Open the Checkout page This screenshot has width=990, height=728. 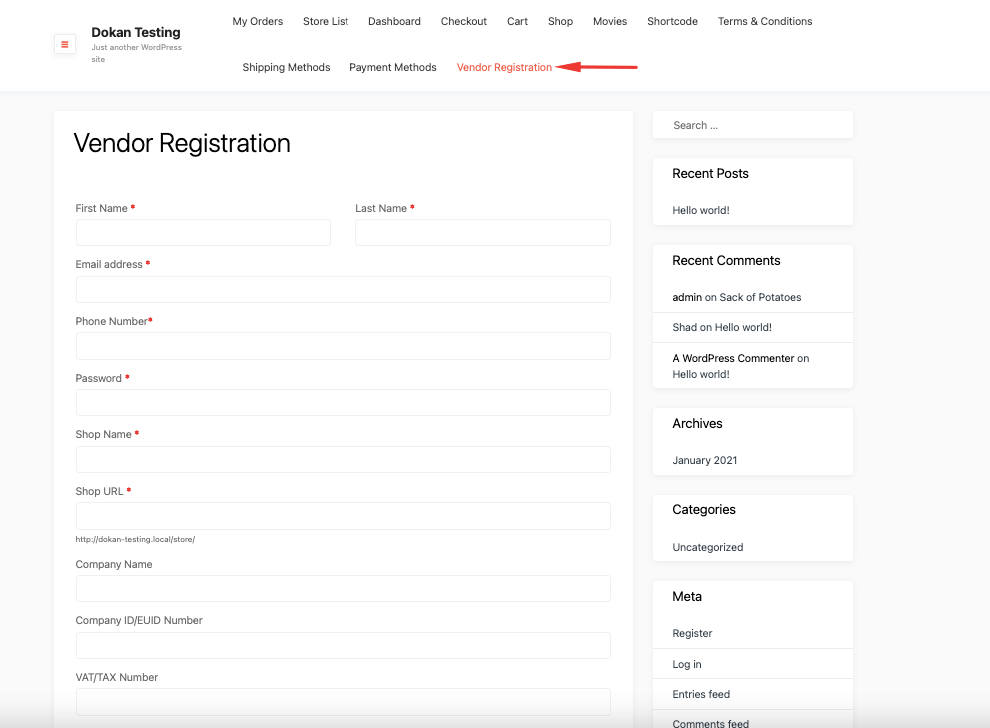coord(463,21)
